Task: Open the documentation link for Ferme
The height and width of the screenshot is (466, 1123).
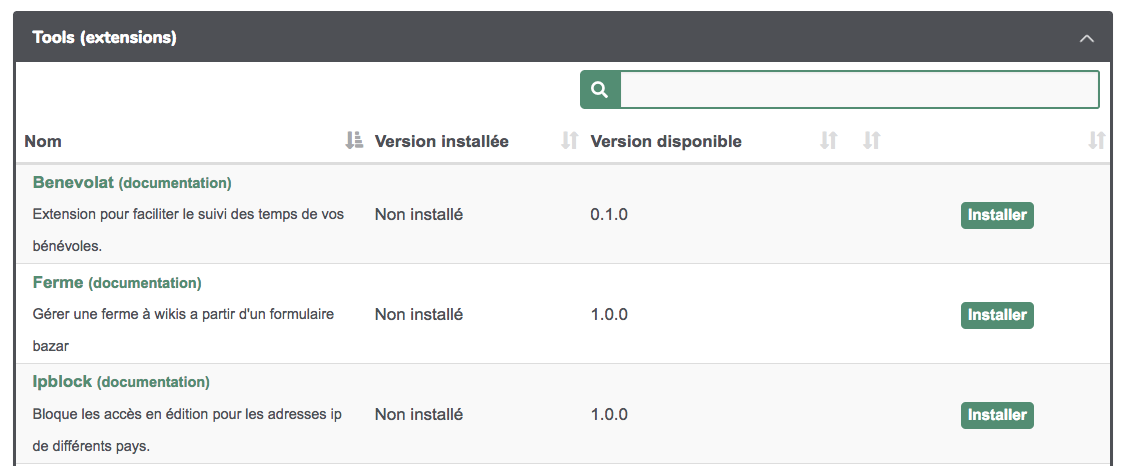Action: 145,283
